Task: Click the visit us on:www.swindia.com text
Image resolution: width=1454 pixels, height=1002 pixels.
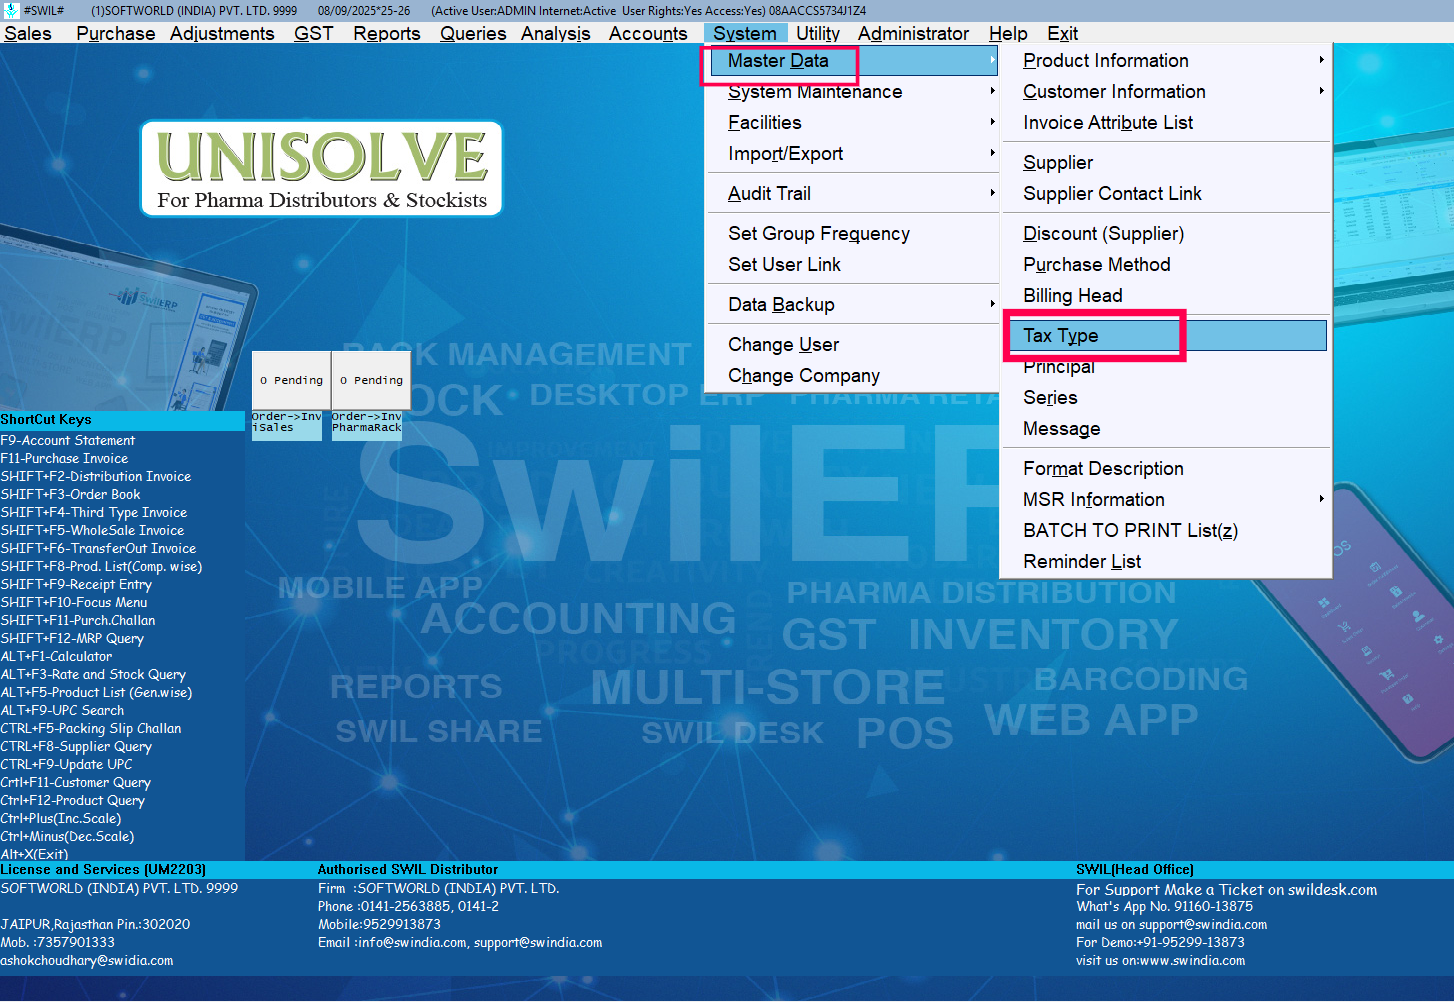Action: click(1160, 961)
